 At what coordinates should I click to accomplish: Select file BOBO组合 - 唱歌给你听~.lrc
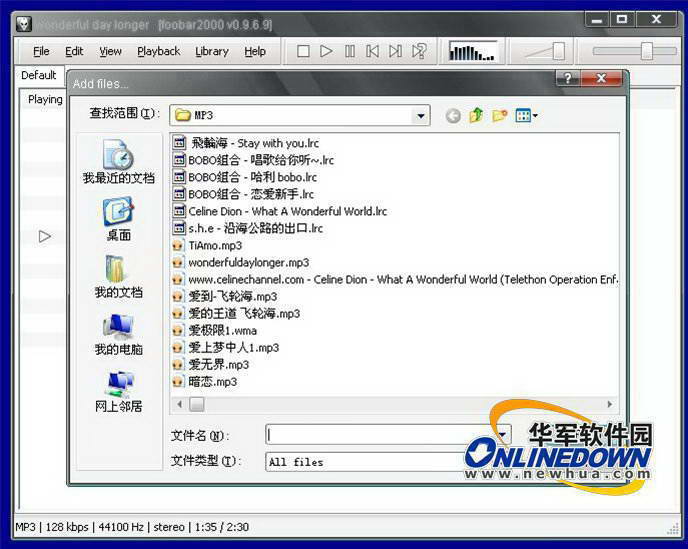click(253, 160)
